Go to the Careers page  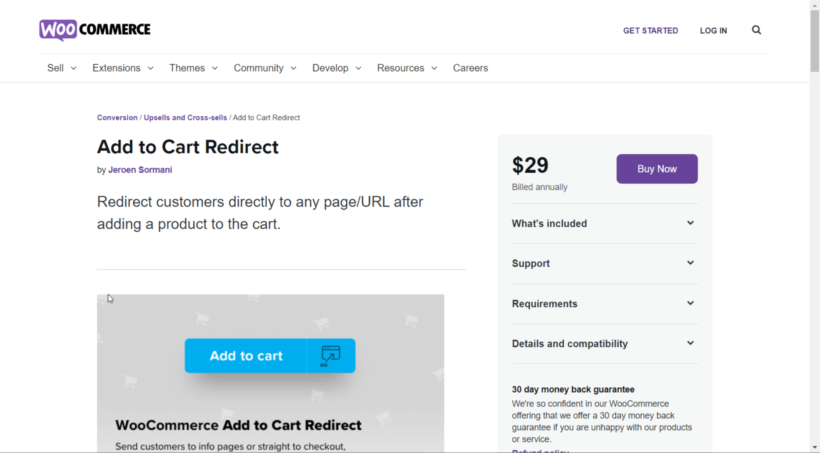[x=470, y=68]
